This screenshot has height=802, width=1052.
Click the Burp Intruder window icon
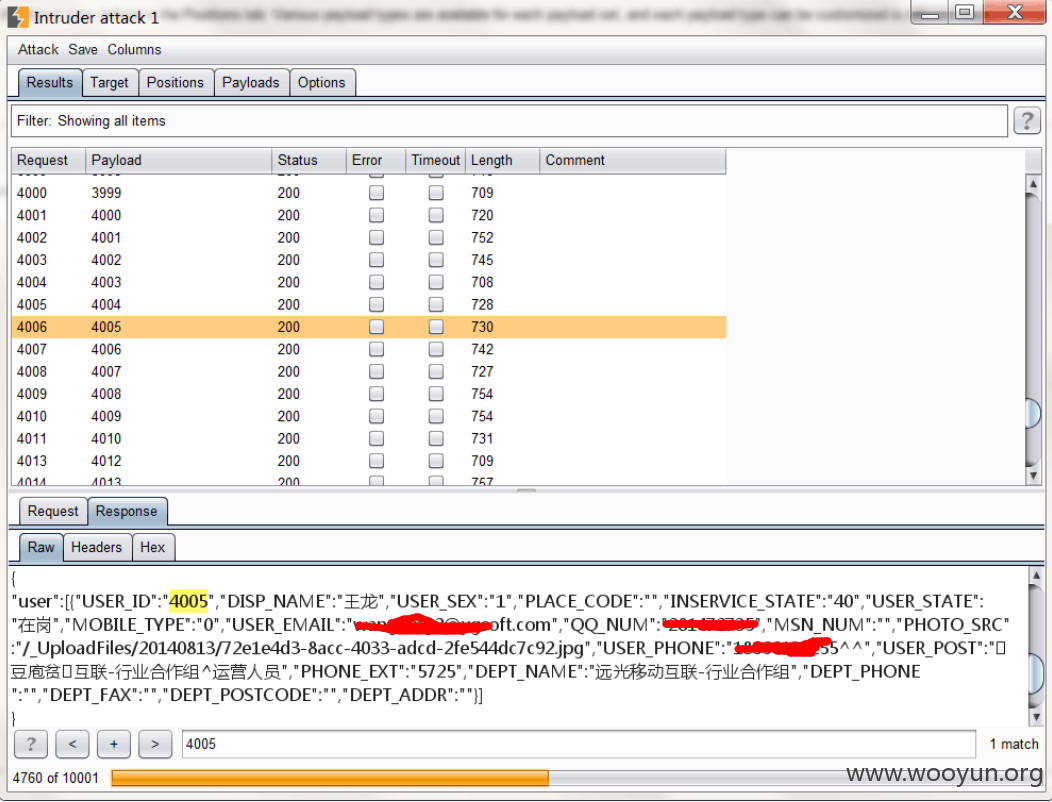18,17
